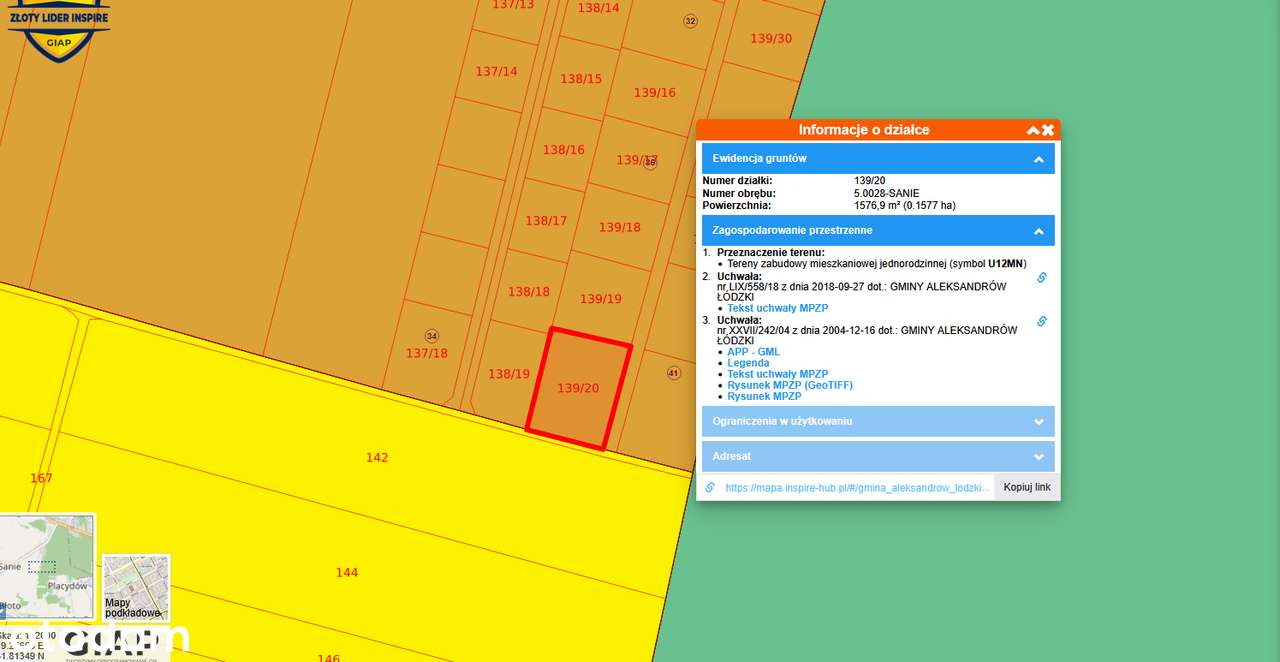Select parcel 139/19 on the map
This screenshot has width=1280, height=662.
click(600, 298)
